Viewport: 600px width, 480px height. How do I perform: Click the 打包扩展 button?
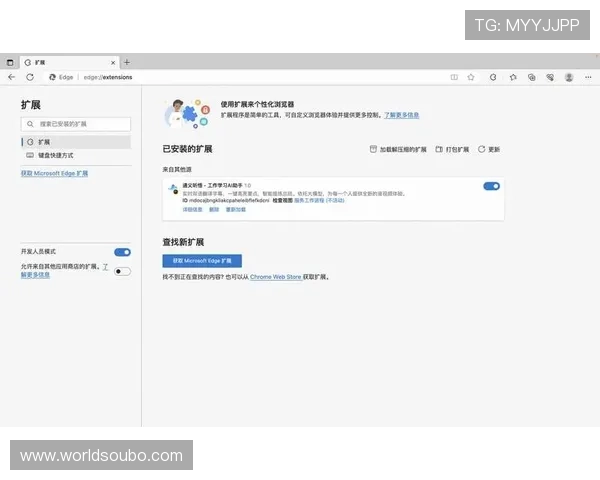(x=452, y=149)
